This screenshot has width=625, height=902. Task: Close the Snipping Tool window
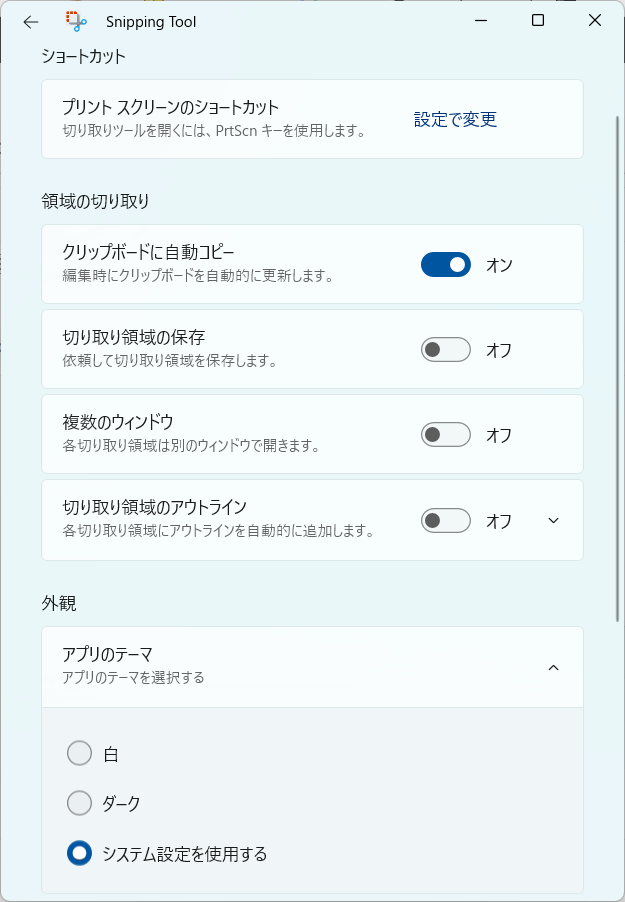(594, 21)
